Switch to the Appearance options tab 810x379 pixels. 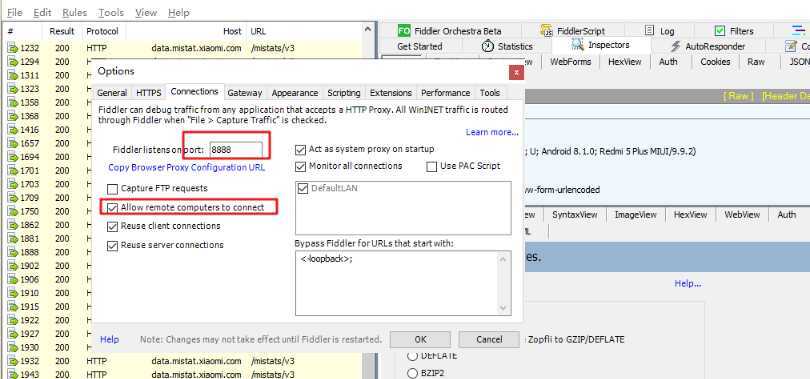tap(295, 93)
